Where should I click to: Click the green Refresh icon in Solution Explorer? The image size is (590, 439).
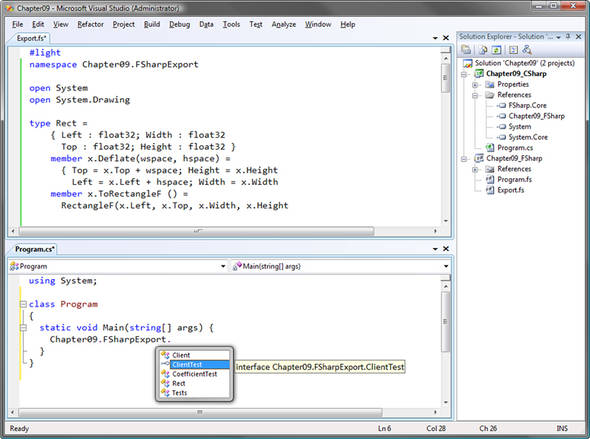(497, 50)
